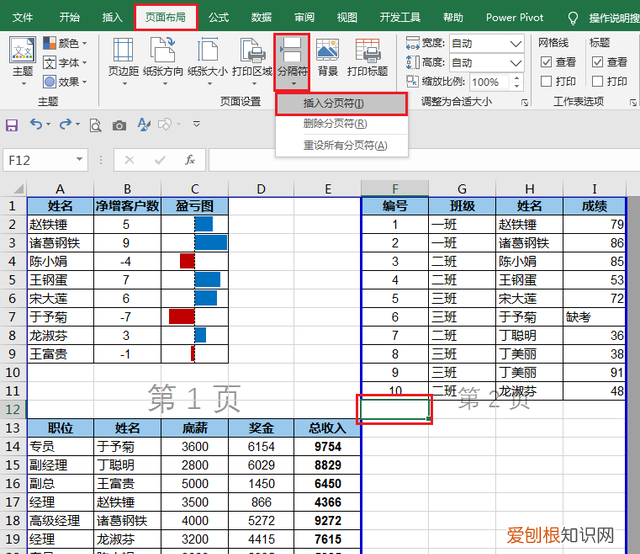Click the lightbulb tell-me icon
The height and width of the screenshot is (554, 640).
click(x=573, y=18)
